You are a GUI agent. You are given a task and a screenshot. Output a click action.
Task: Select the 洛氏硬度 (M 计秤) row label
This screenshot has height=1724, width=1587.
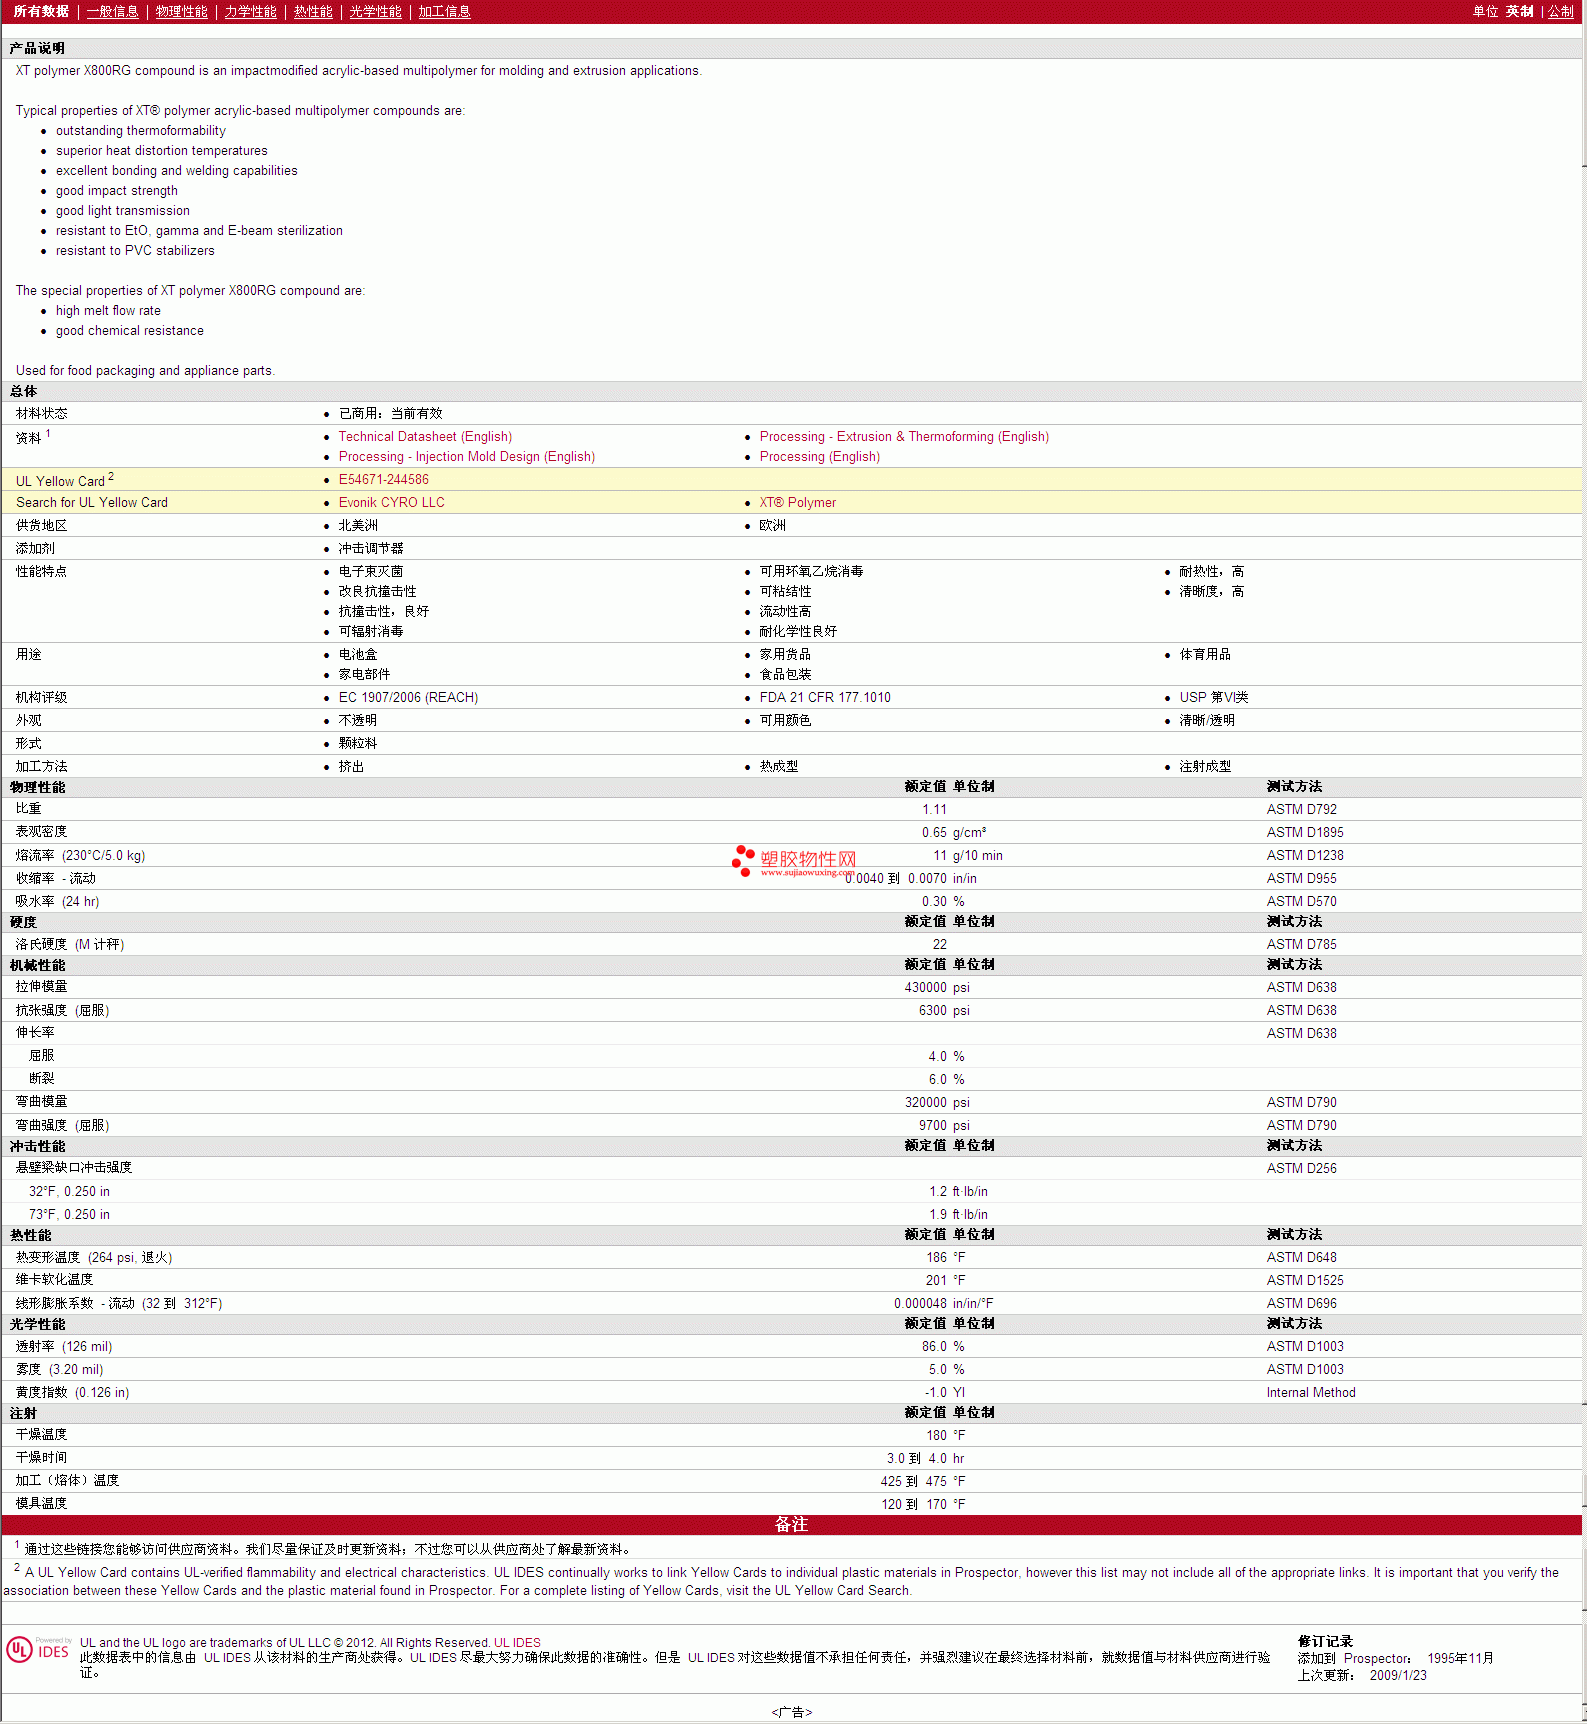pyautogui.click(x=70, y=945)
